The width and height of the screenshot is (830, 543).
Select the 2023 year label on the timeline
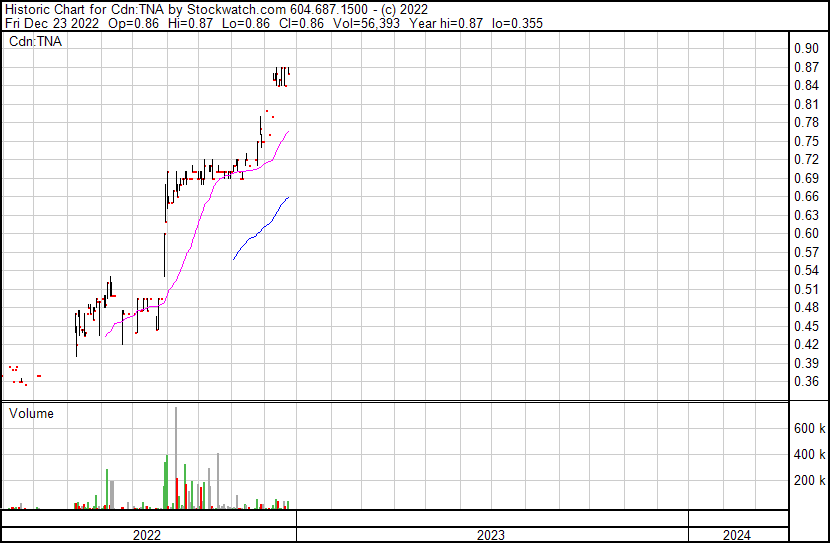click(x=491, y=535)
